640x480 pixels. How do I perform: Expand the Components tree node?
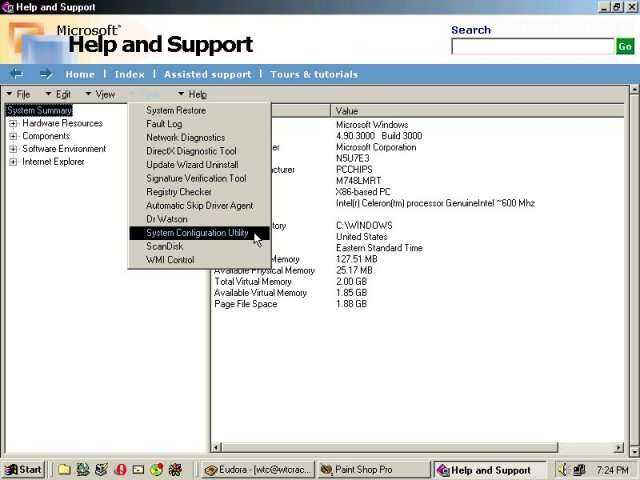coord(14,137)
